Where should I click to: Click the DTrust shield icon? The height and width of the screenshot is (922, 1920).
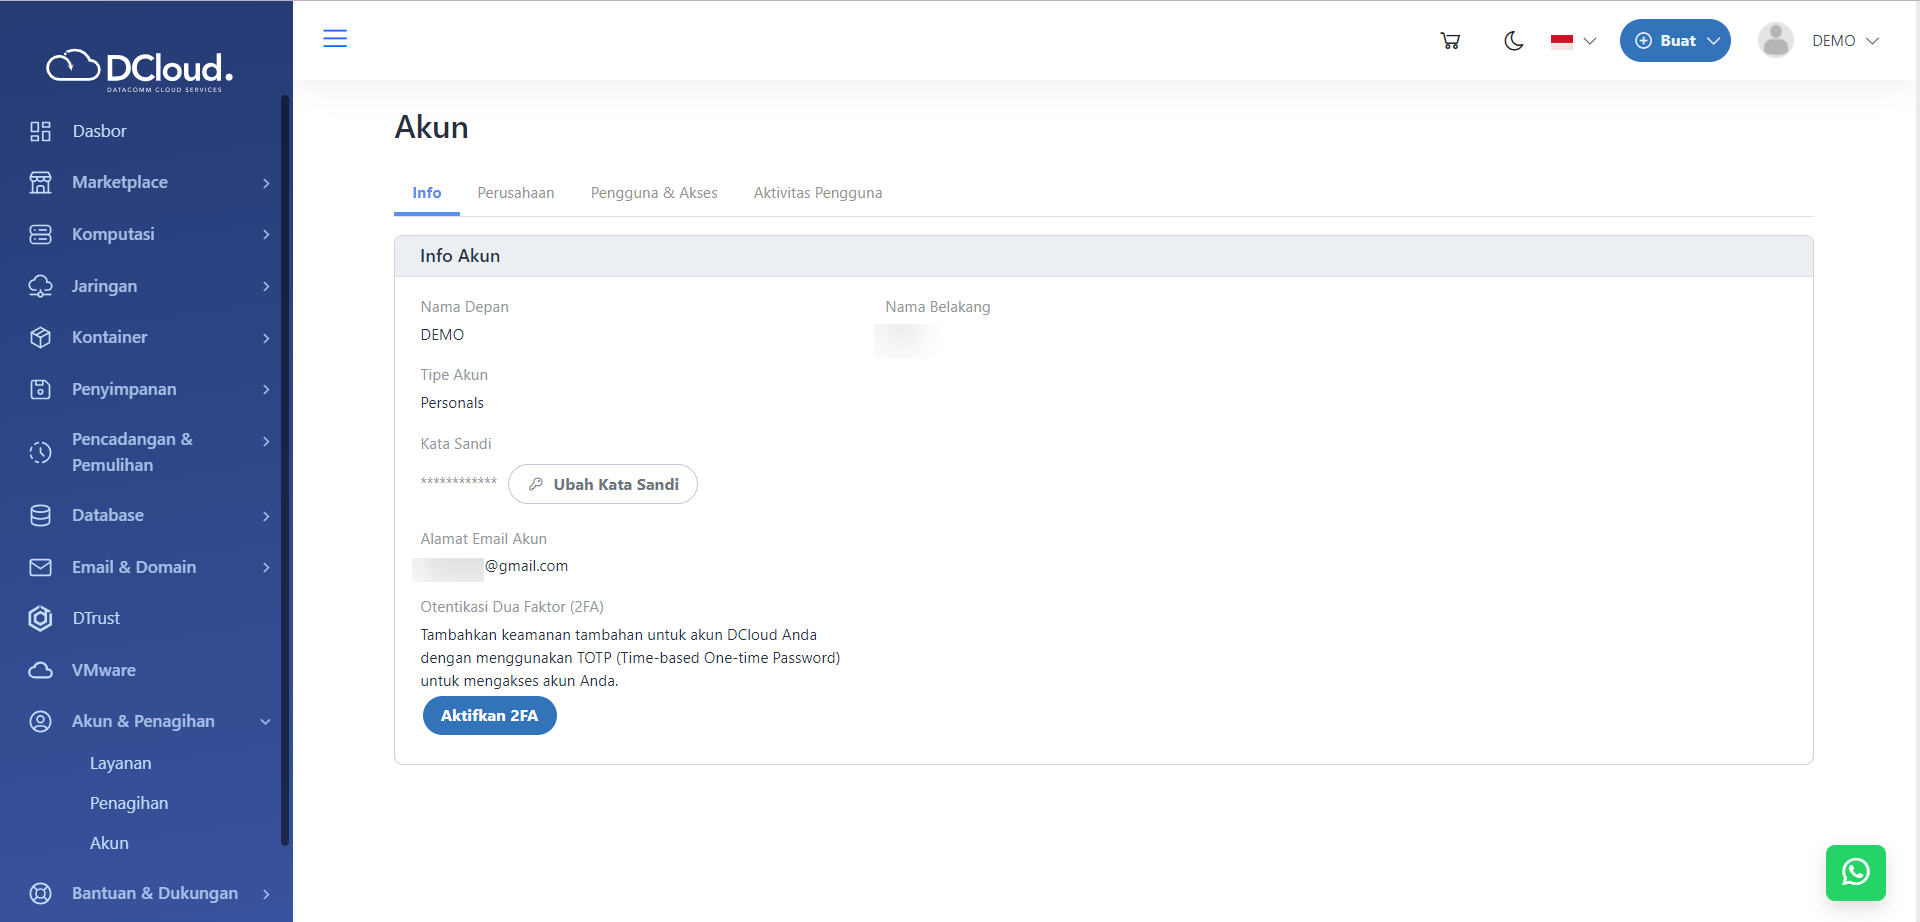click(x=40, y=618)
